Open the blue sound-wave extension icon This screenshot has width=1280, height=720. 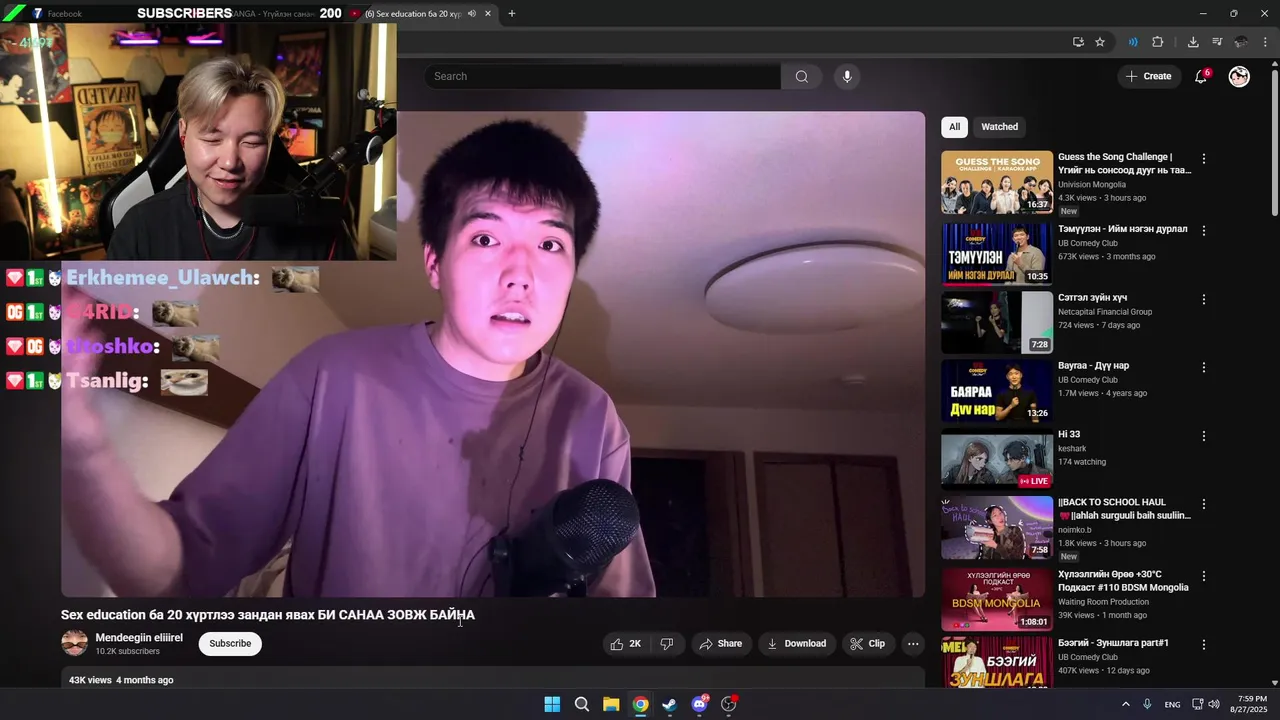point(1133,42)
